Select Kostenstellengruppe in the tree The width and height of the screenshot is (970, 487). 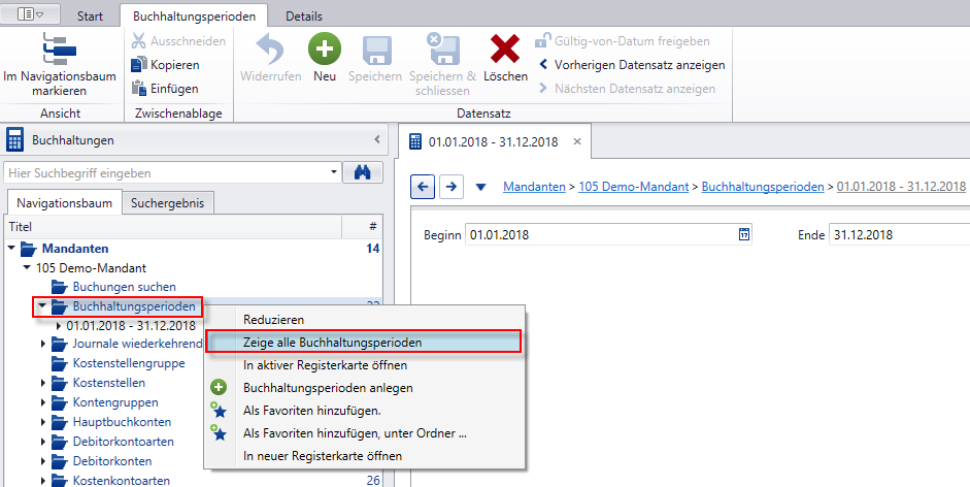118,363
